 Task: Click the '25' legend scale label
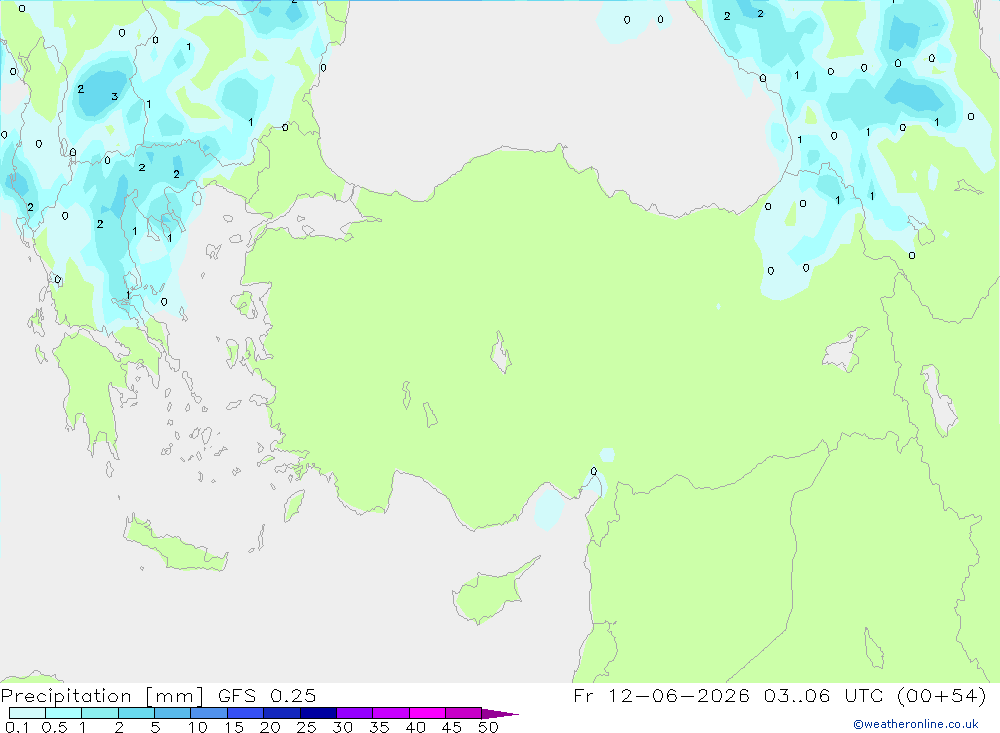point(306,727)
